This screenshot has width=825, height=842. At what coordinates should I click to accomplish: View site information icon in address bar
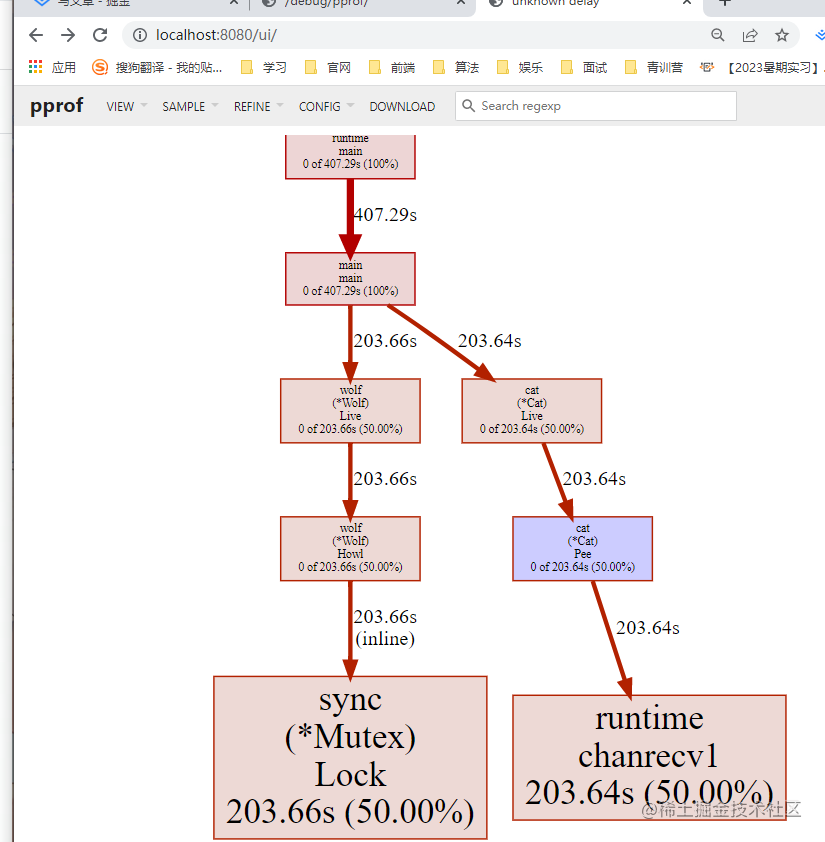(140, 35)
